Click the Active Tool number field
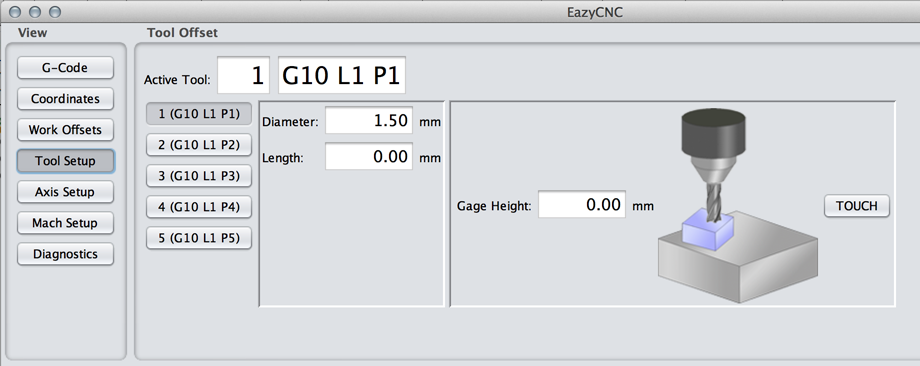Viewport: 920px width, 366px height. pyautogui.click(x=243, y=75)
